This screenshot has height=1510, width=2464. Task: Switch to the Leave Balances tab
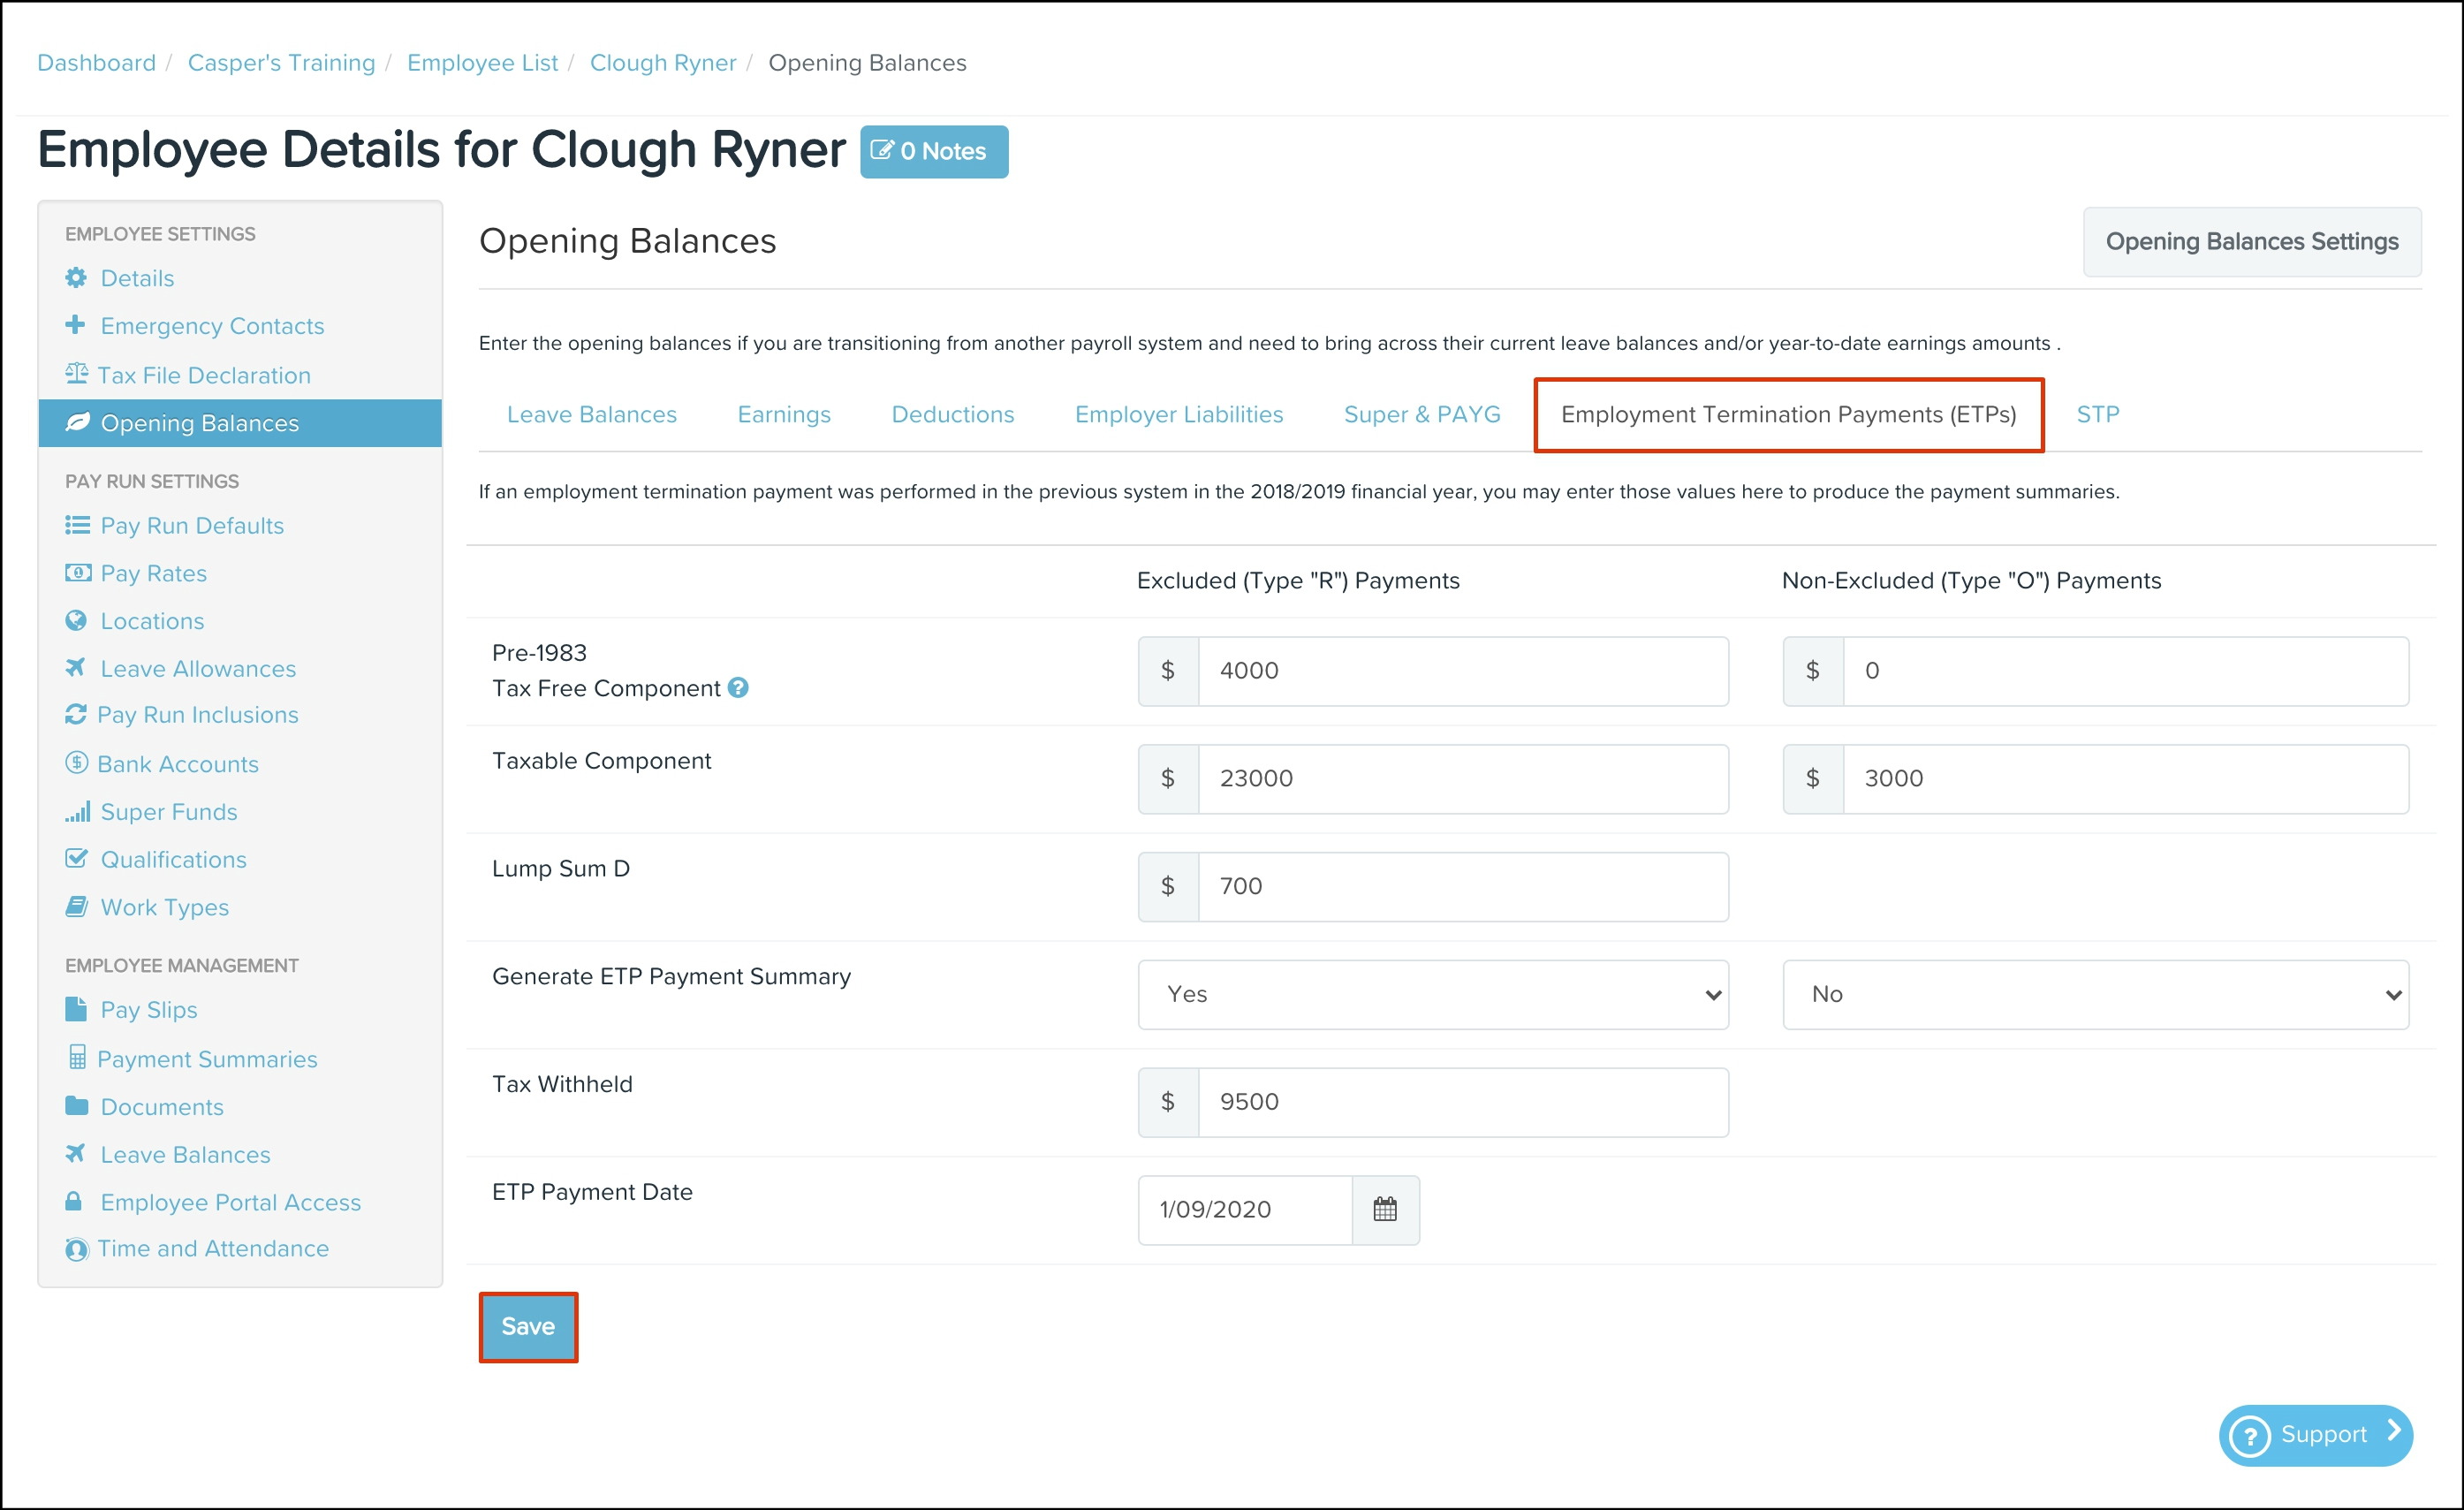[591, 414]
